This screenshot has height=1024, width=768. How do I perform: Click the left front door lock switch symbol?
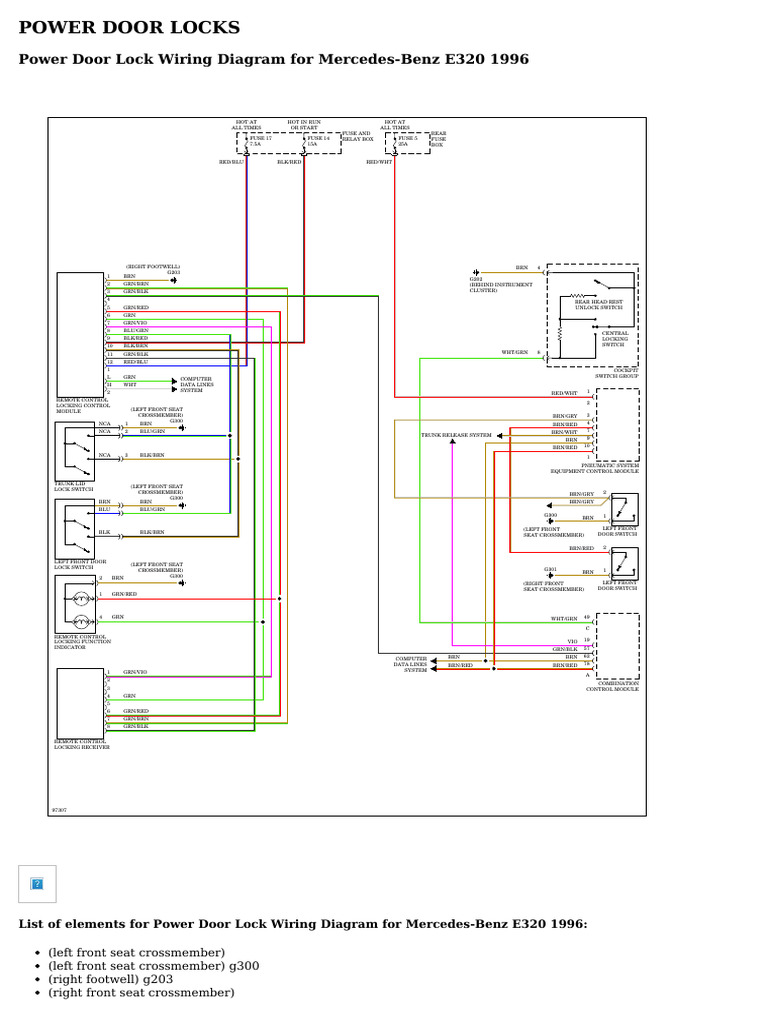(x=75, y=529)
